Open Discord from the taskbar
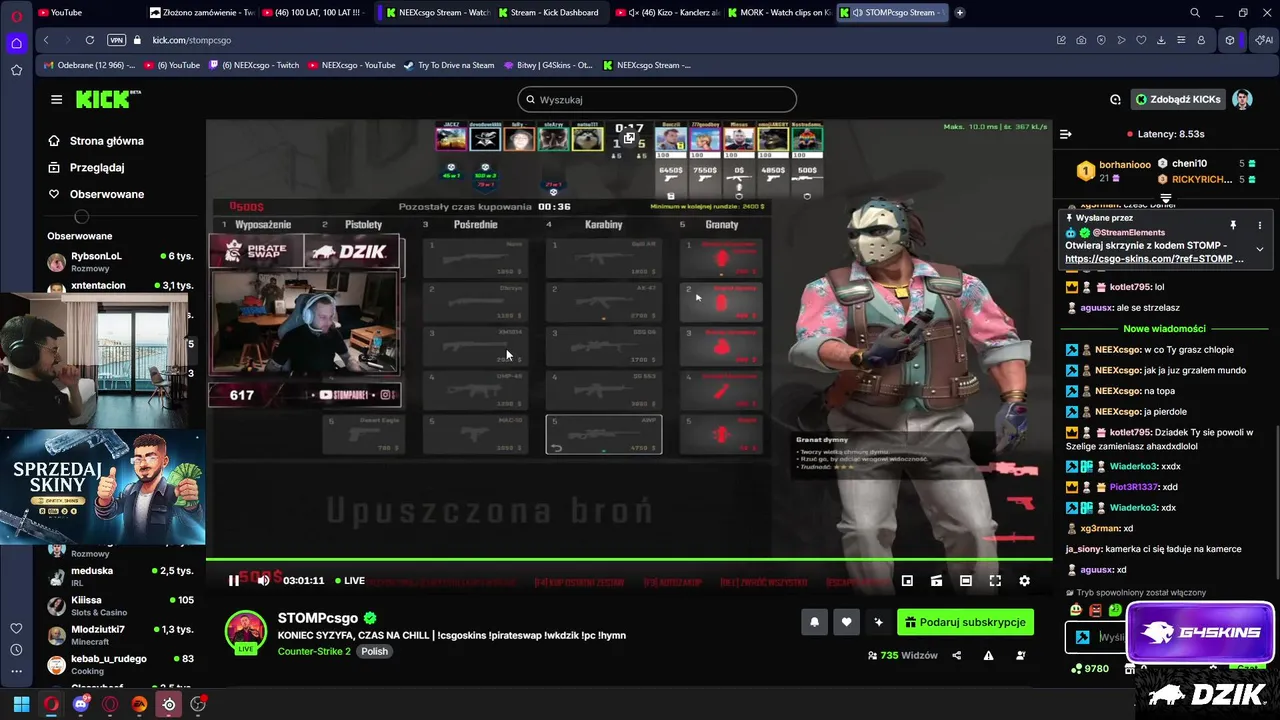 81,704
